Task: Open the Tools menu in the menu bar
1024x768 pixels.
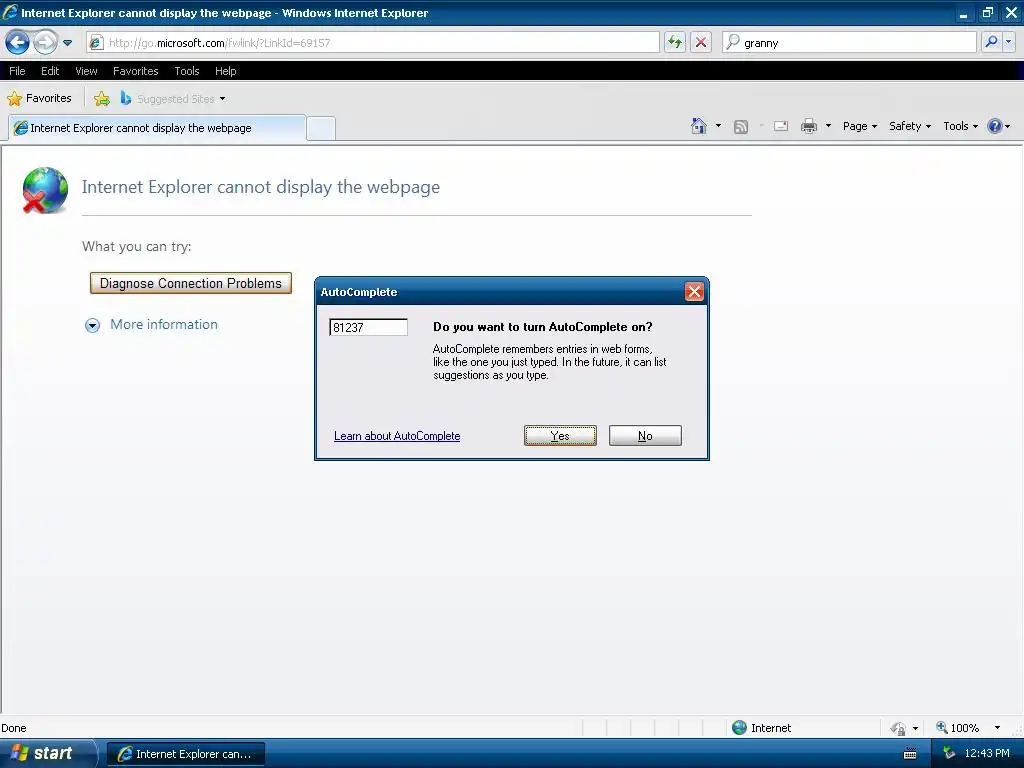Action: pyautogui.click(x=187, y=71)
